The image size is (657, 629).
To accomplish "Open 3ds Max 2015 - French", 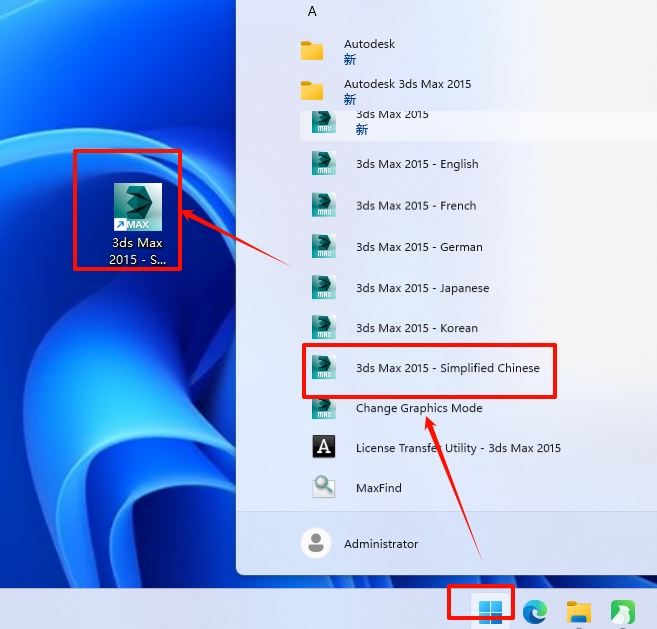I will (415, 206).
